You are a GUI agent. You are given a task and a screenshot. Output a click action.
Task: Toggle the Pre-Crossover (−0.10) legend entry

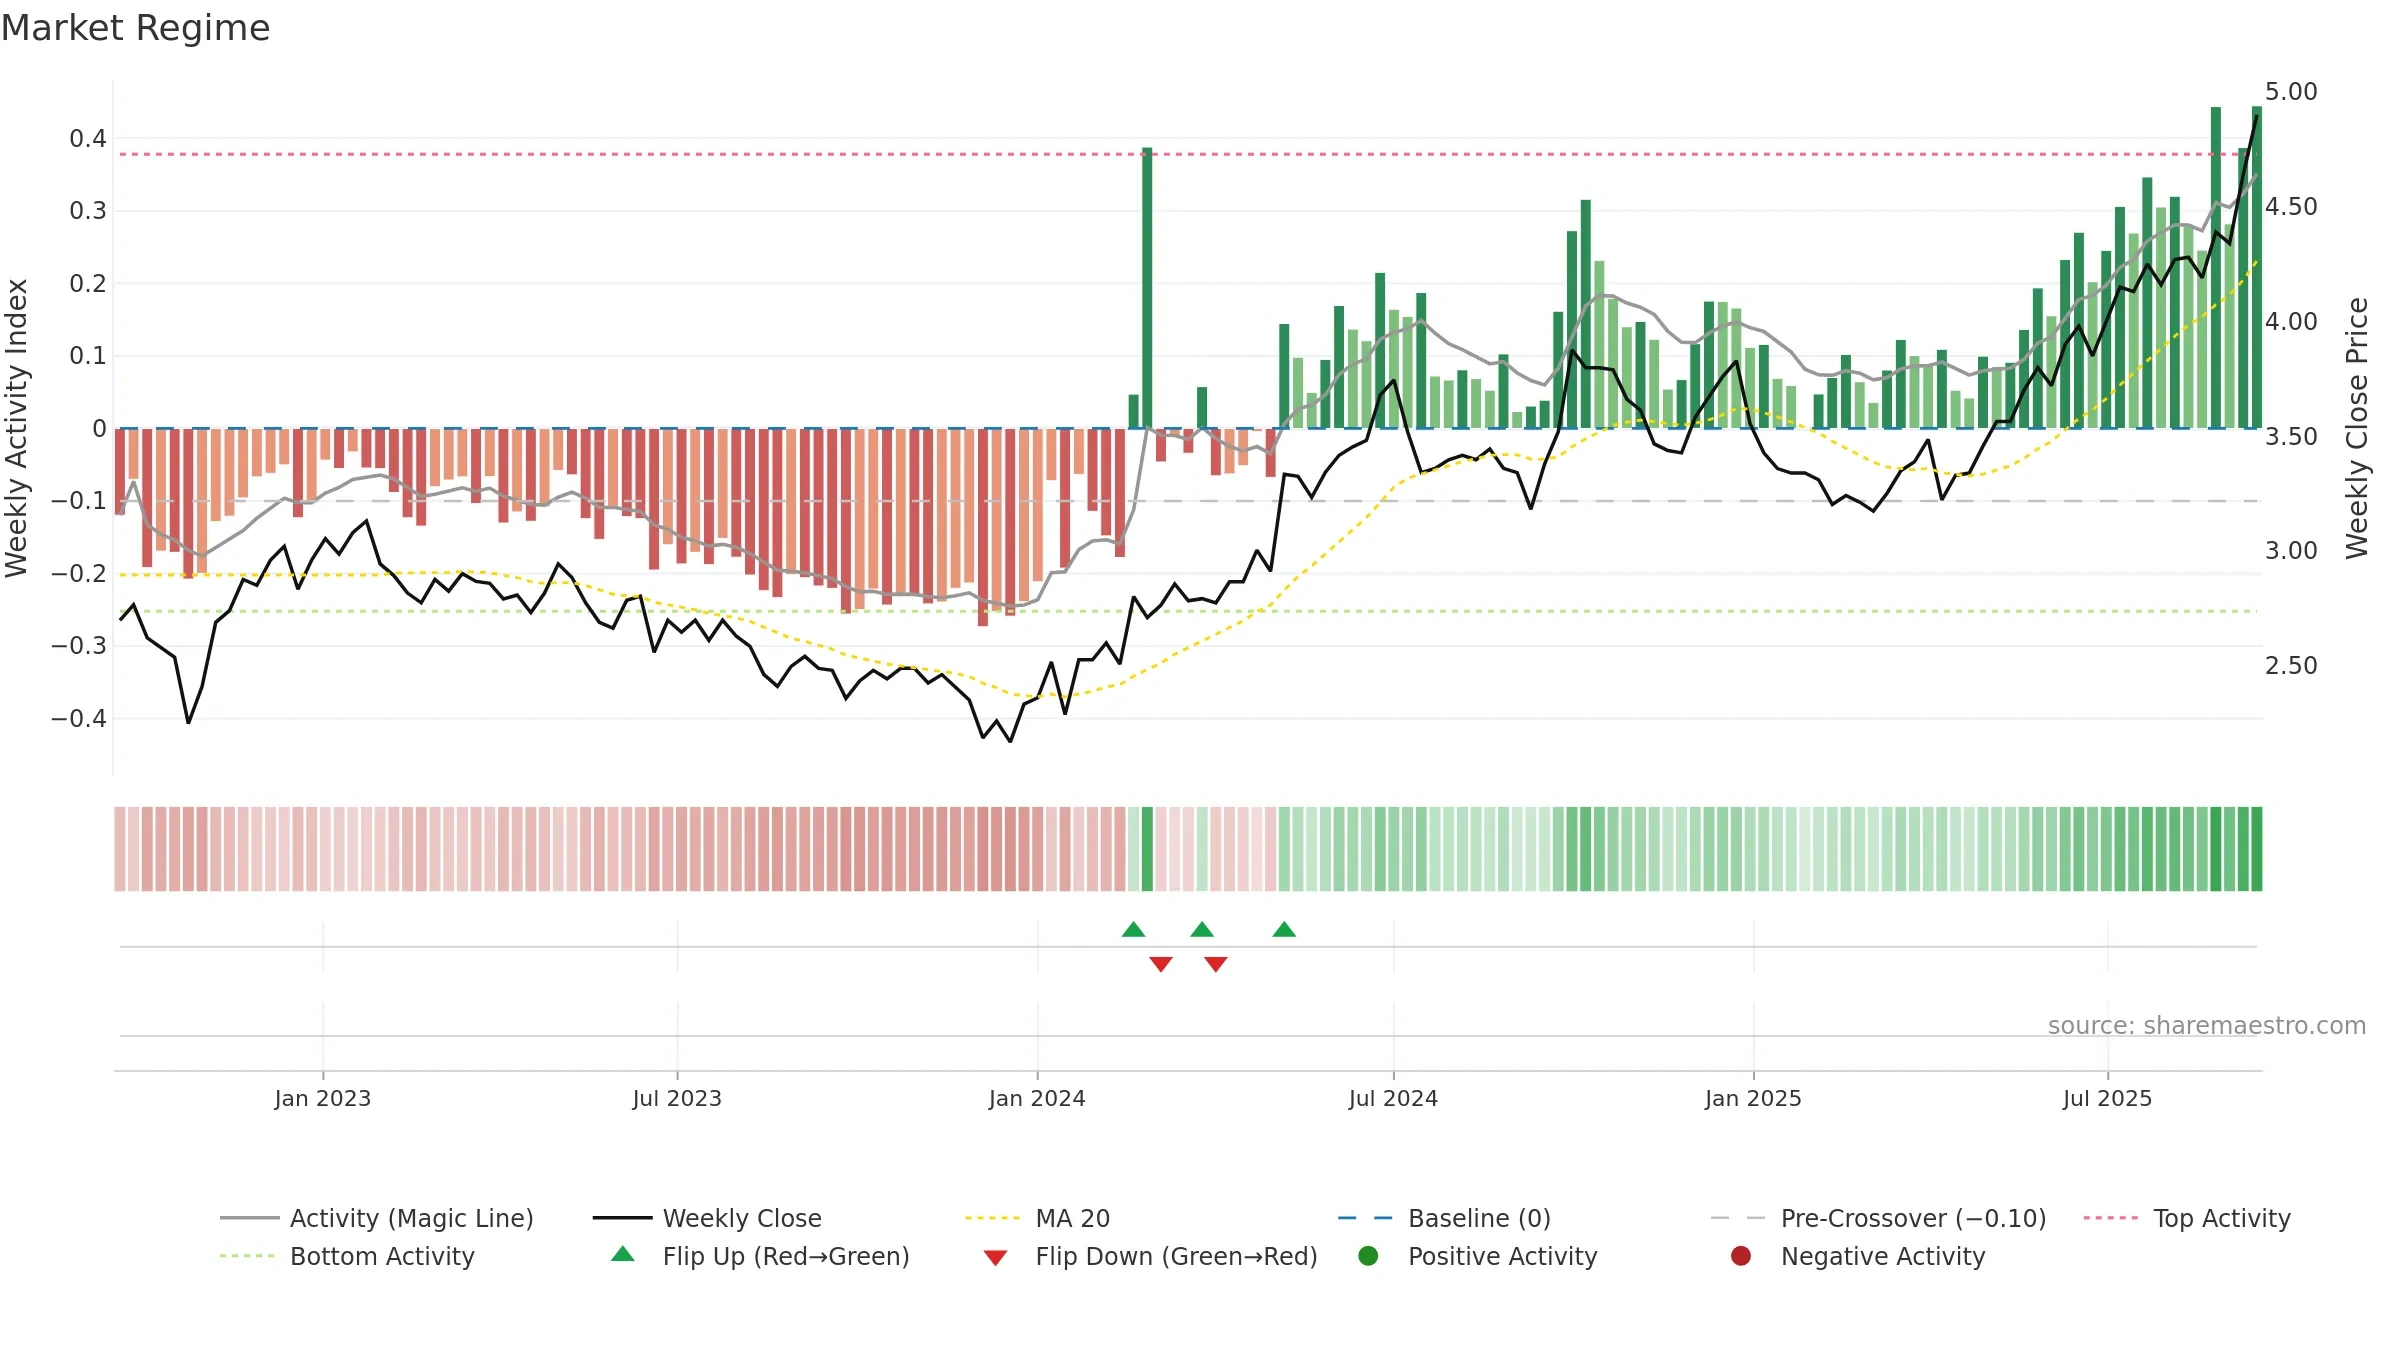(x=1879, y=1218)
